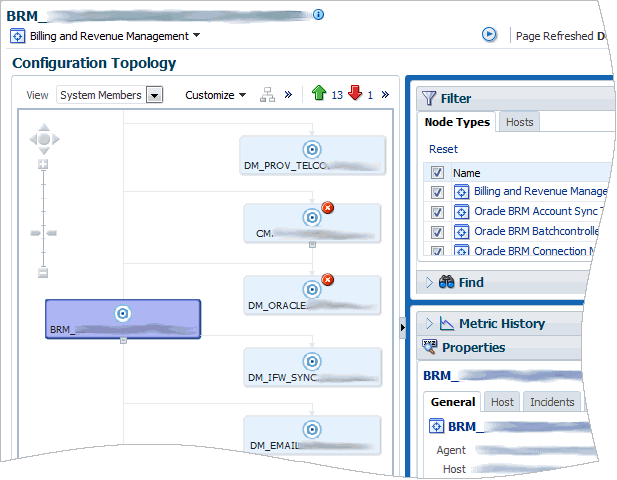Viewport: 617px width, 480px height.
Task: Uncheck Oracle BRM Batchcontroller node type
Action: click(x=437, y=232)
